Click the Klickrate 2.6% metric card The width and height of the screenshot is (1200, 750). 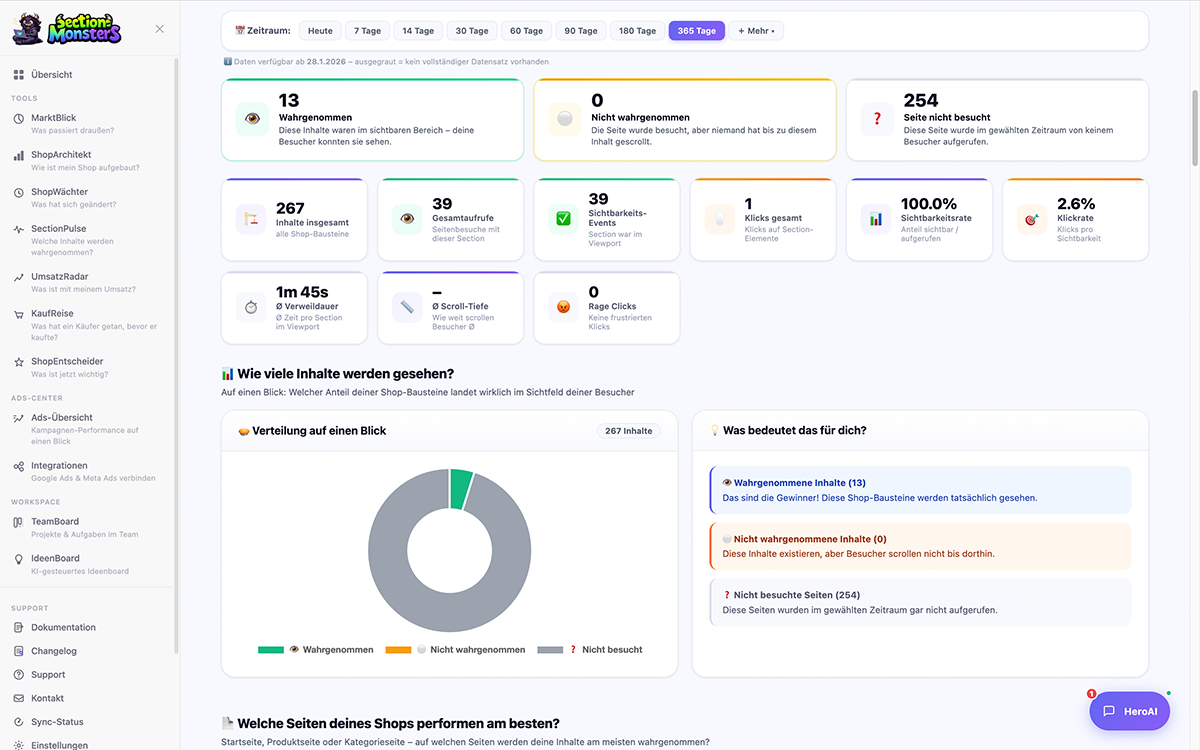point(1075,220)
